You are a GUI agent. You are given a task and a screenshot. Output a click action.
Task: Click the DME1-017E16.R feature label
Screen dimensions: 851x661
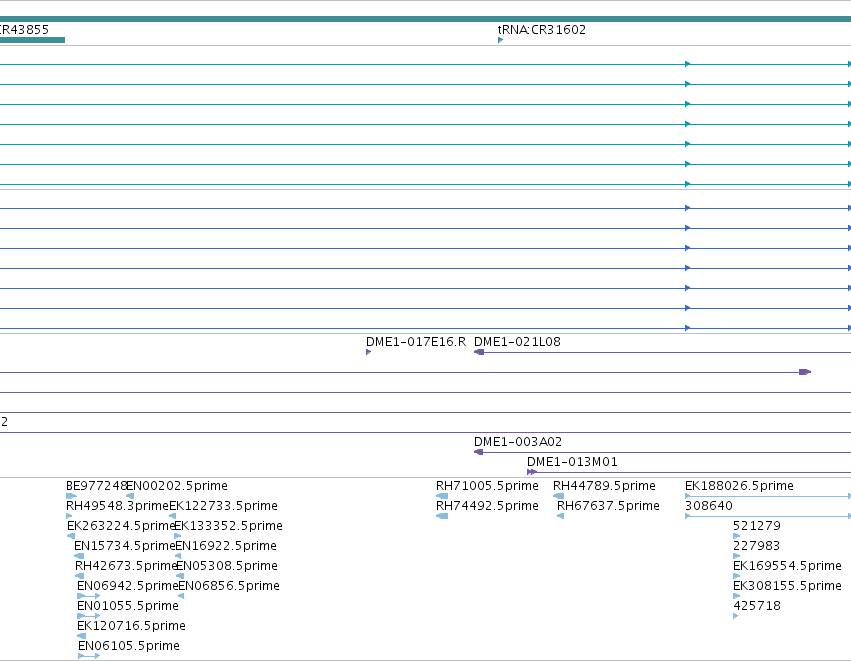click(416, 342)
